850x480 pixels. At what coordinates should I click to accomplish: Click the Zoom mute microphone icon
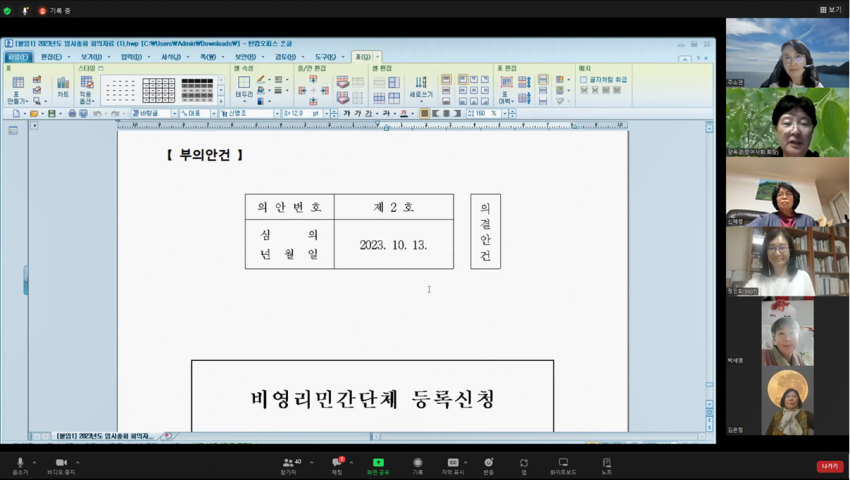point(20,463)
